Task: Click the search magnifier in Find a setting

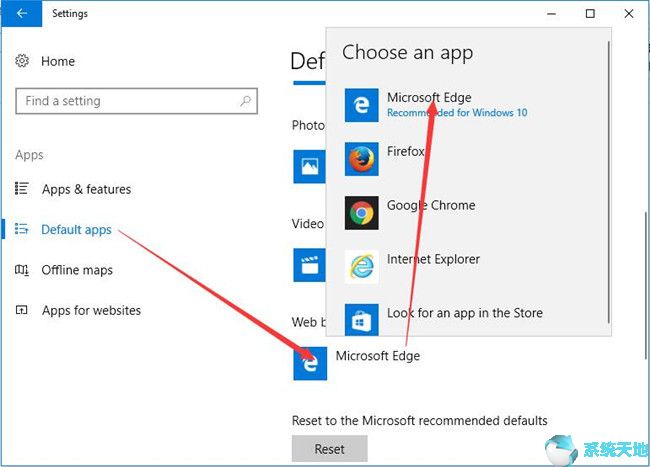Action: coord(245,101)
